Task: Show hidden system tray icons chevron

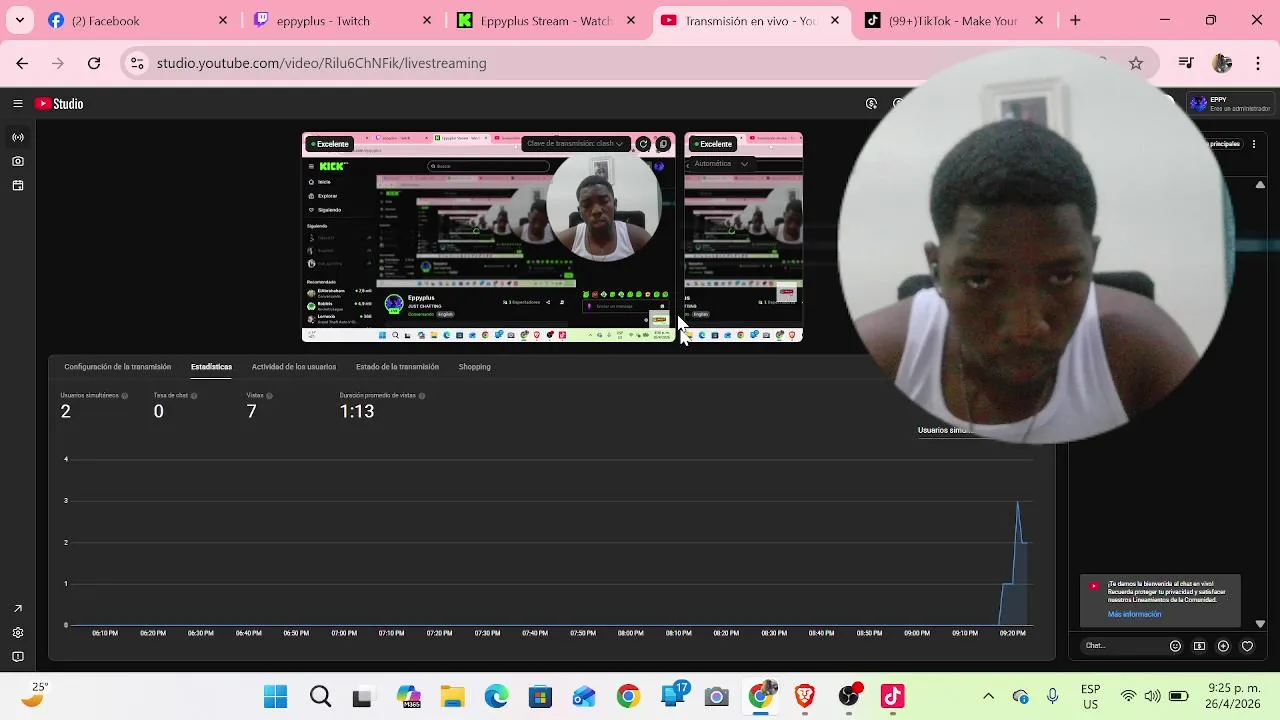Action: (x=988, y=696)
